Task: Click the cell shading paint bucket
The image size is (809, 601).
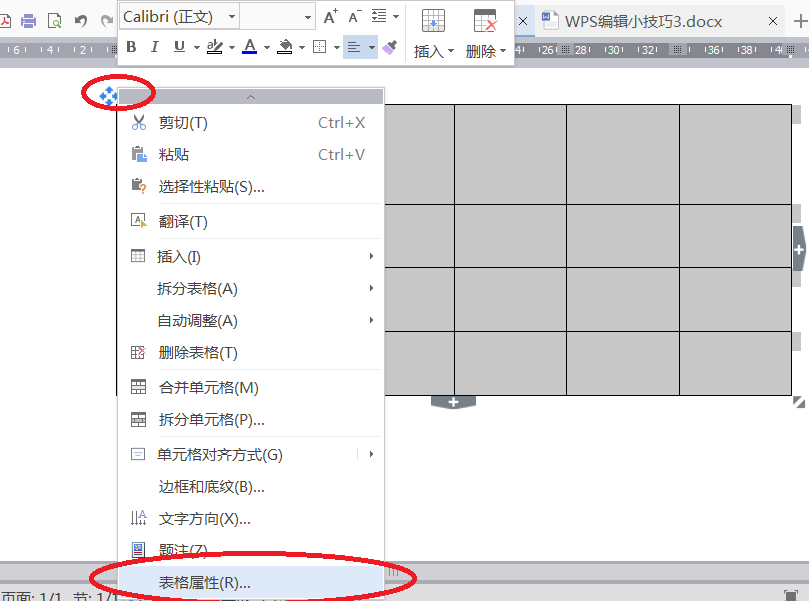Action: pos(284,47)
